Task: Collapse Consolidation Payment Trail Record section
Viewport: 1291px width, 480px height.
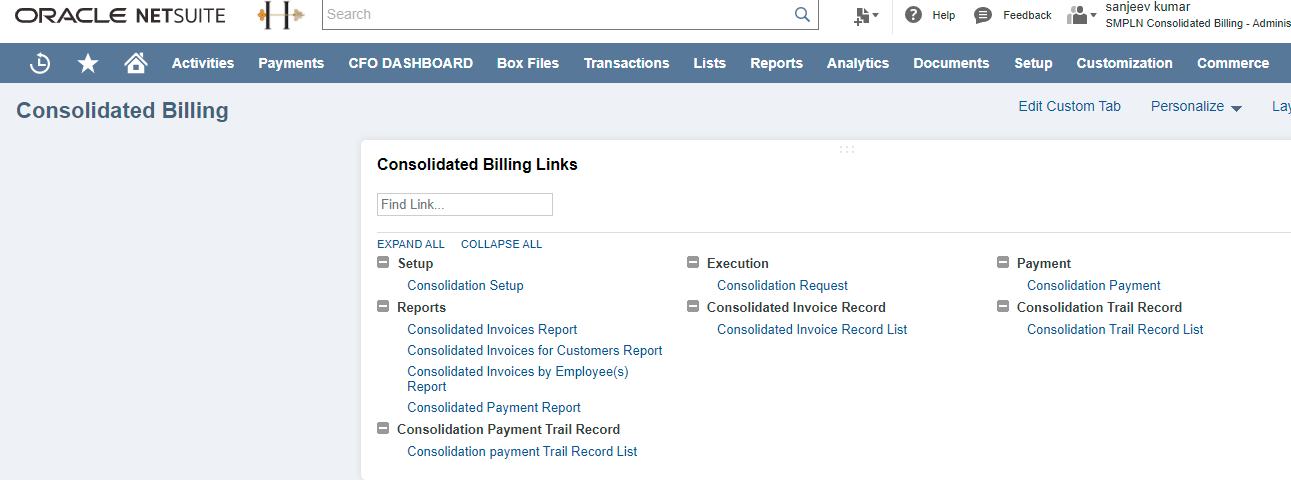Action: [x=383, y=429]
